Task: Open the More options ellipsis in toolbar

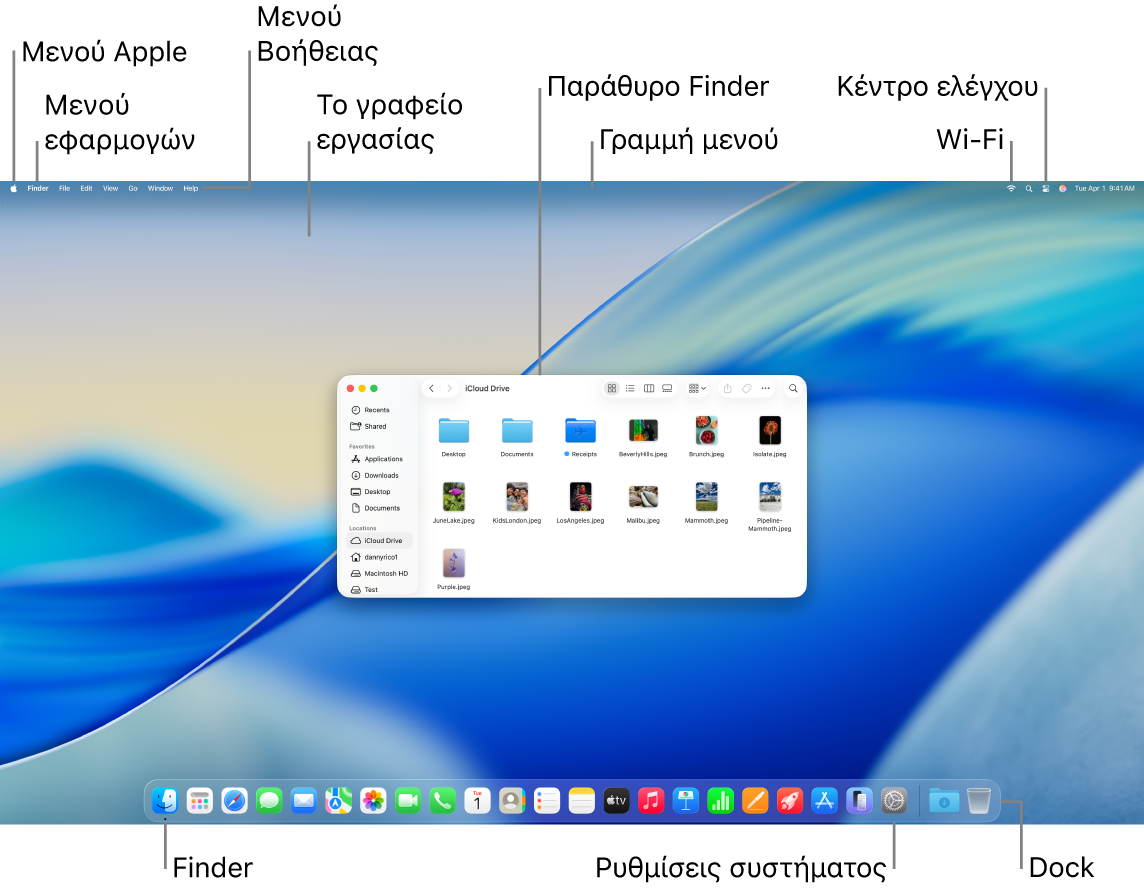Action: (x=765, y=388)
